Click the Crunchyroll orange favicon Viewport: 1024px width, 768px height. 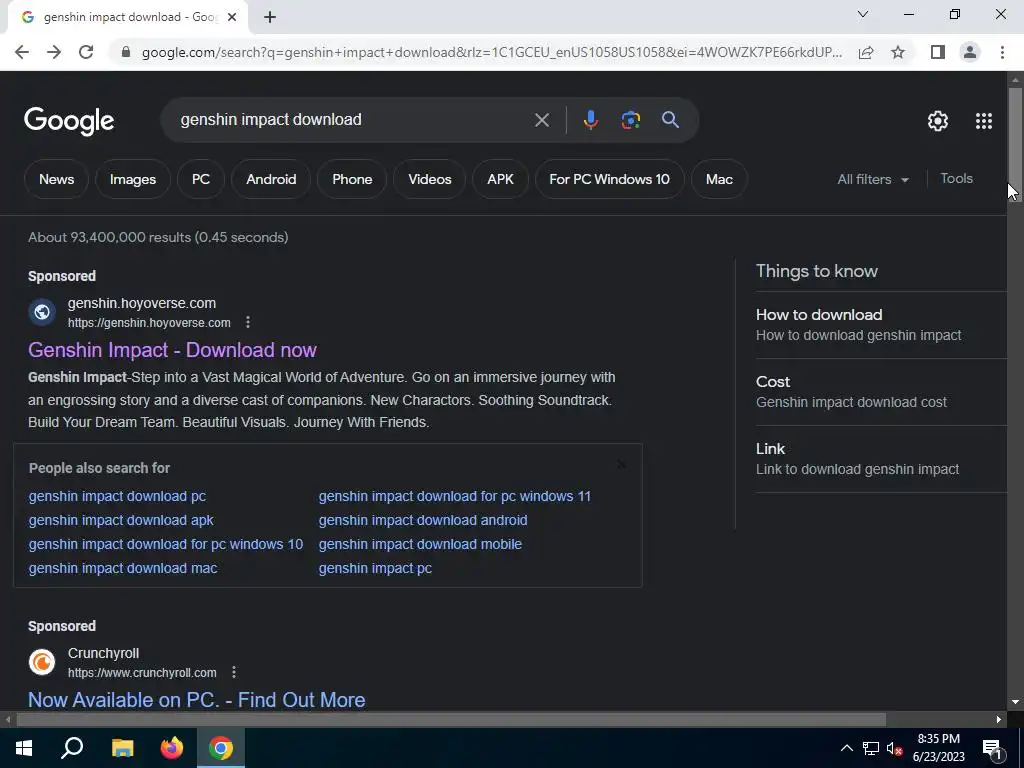[x=42, y=662]
